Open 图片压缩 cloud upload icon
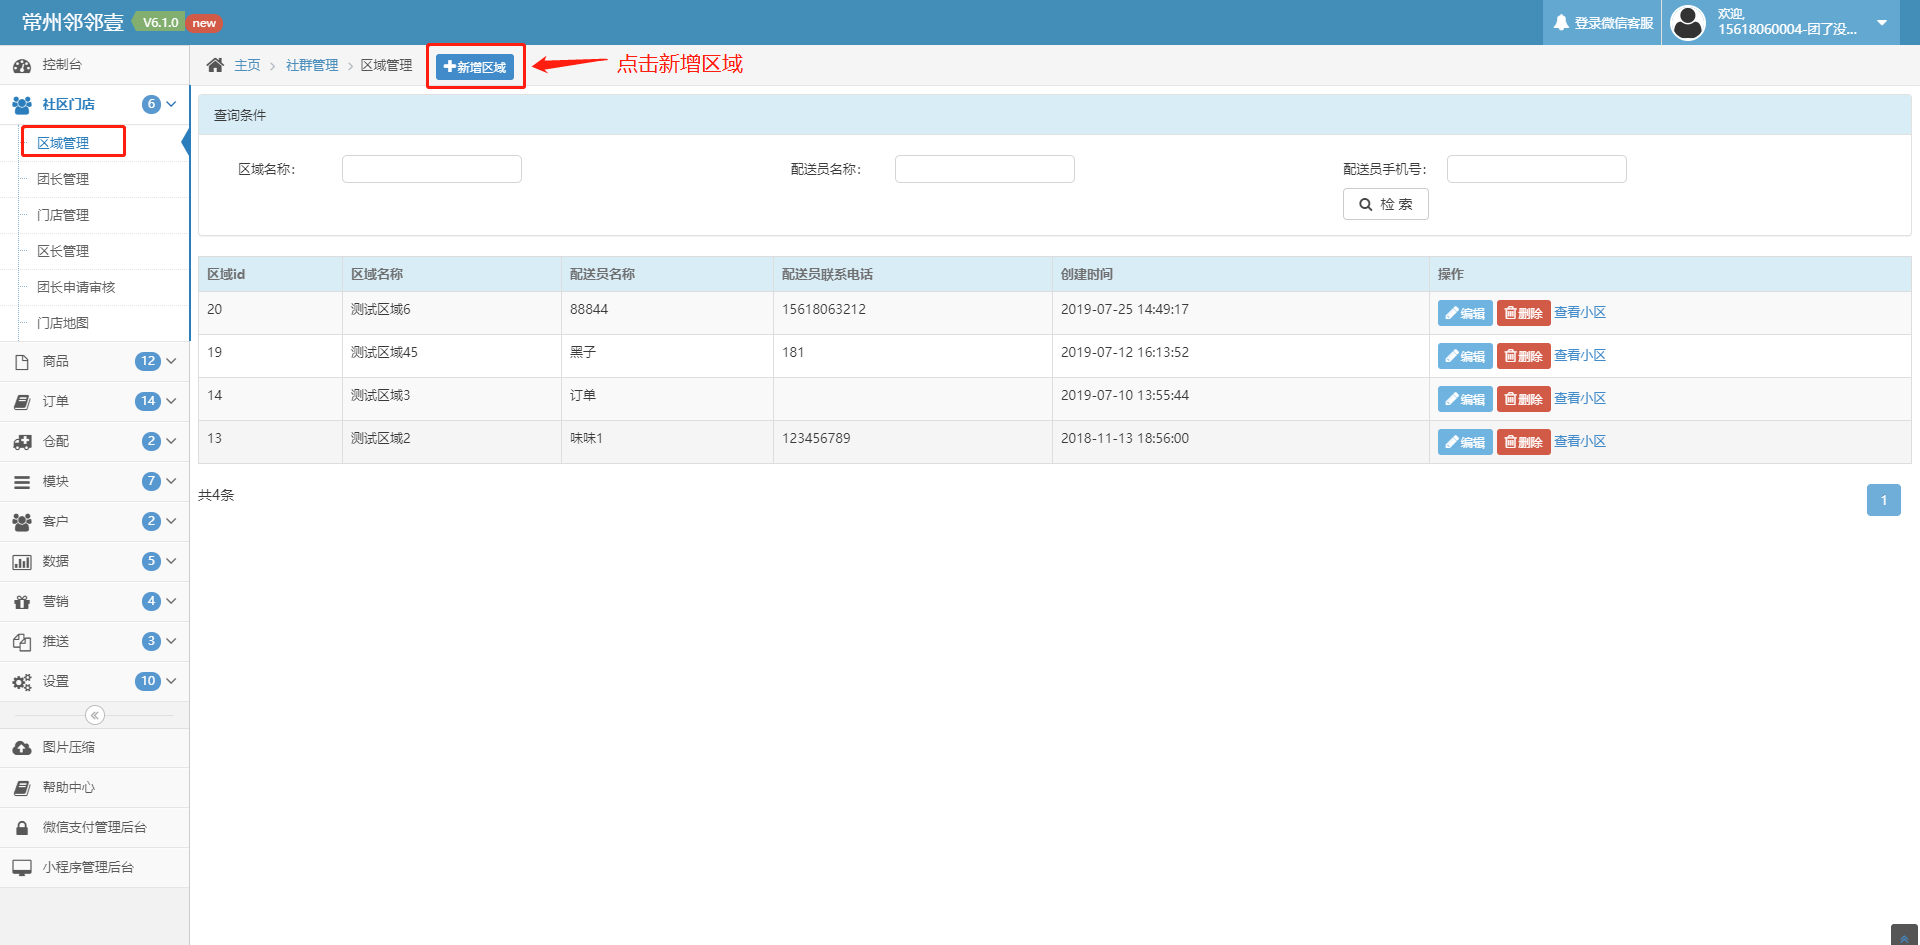This screenshot has height=945, width=1920. [x=22, y=748]
